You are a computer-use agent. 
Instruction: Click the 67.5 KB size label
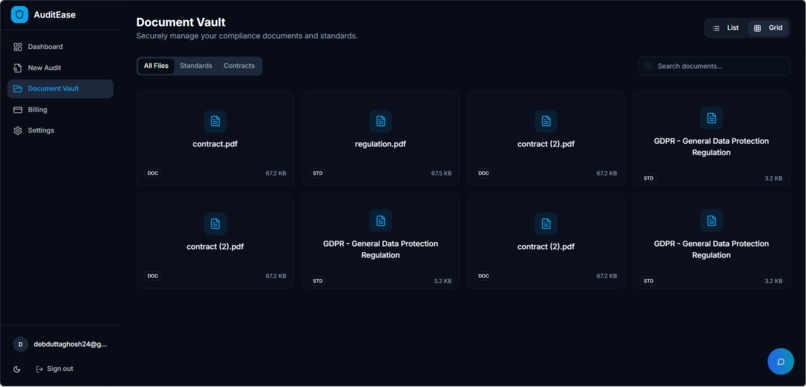(x=442, y=174)
